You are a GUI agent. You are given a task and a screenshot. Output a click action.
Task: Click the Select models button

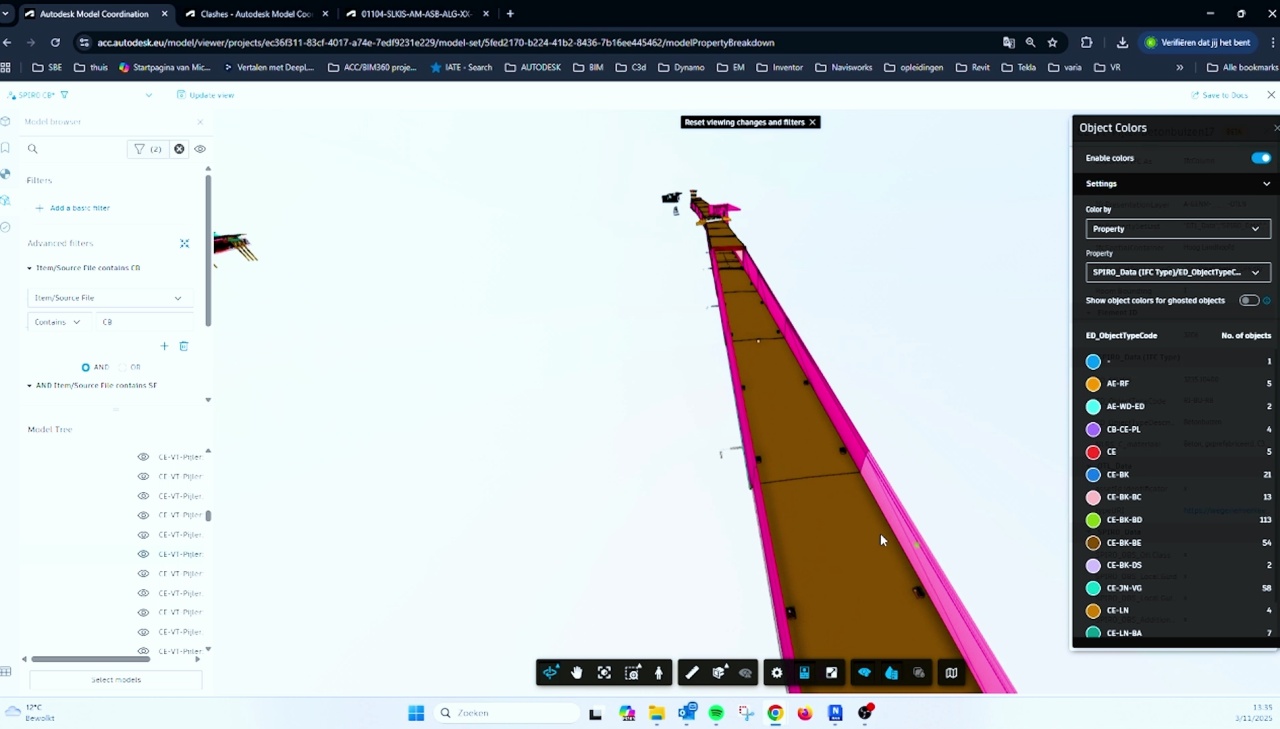[x=116, y=680]
